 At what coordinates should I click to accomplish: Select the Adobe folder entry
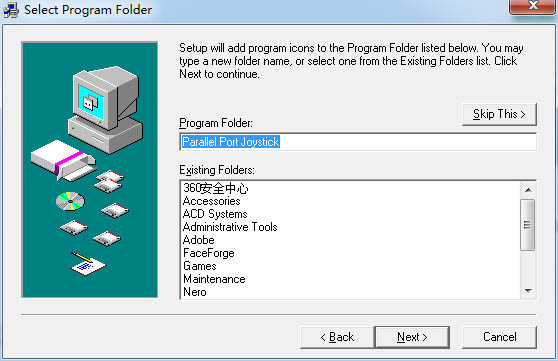[199, 240]
